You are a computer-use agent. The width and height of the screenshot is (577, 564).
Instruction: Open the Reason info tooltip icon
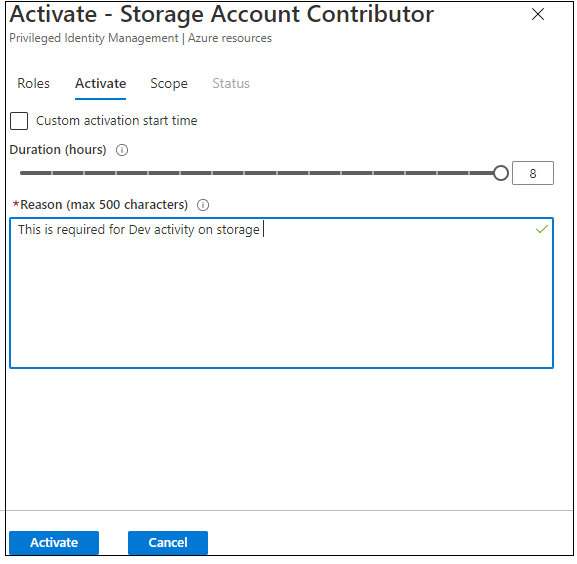(203, 205)
